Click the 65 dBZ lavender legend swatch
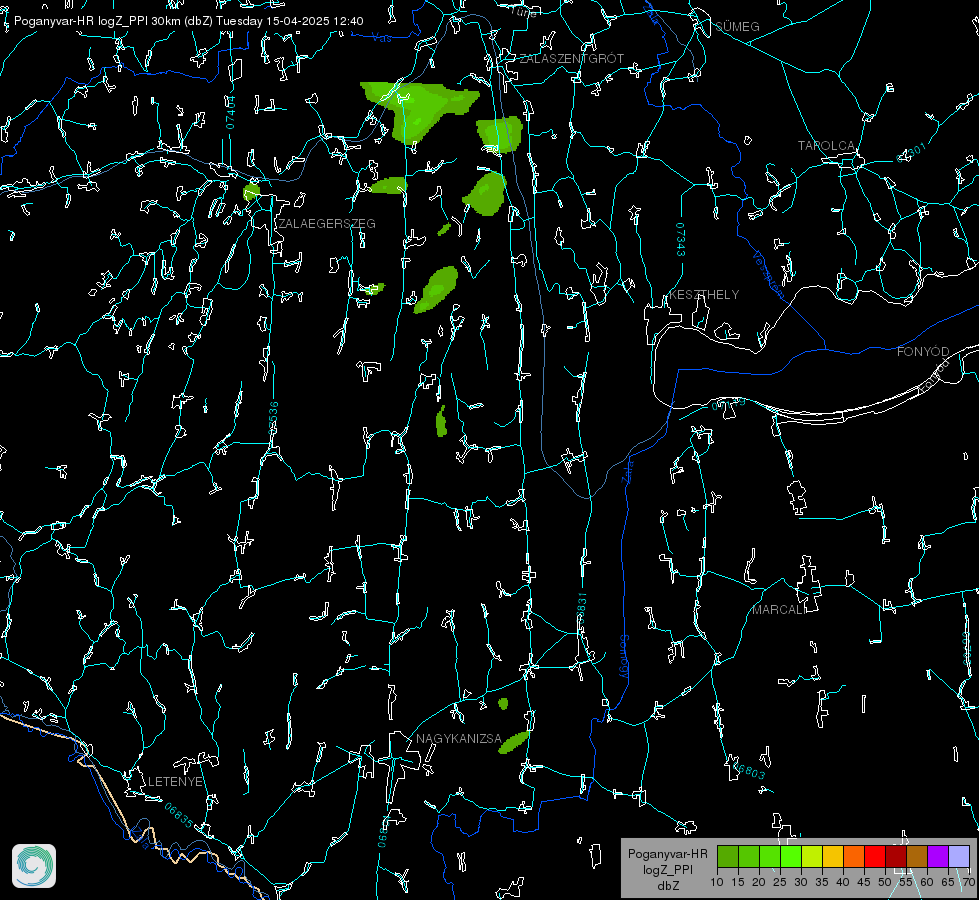 [959, 856]
